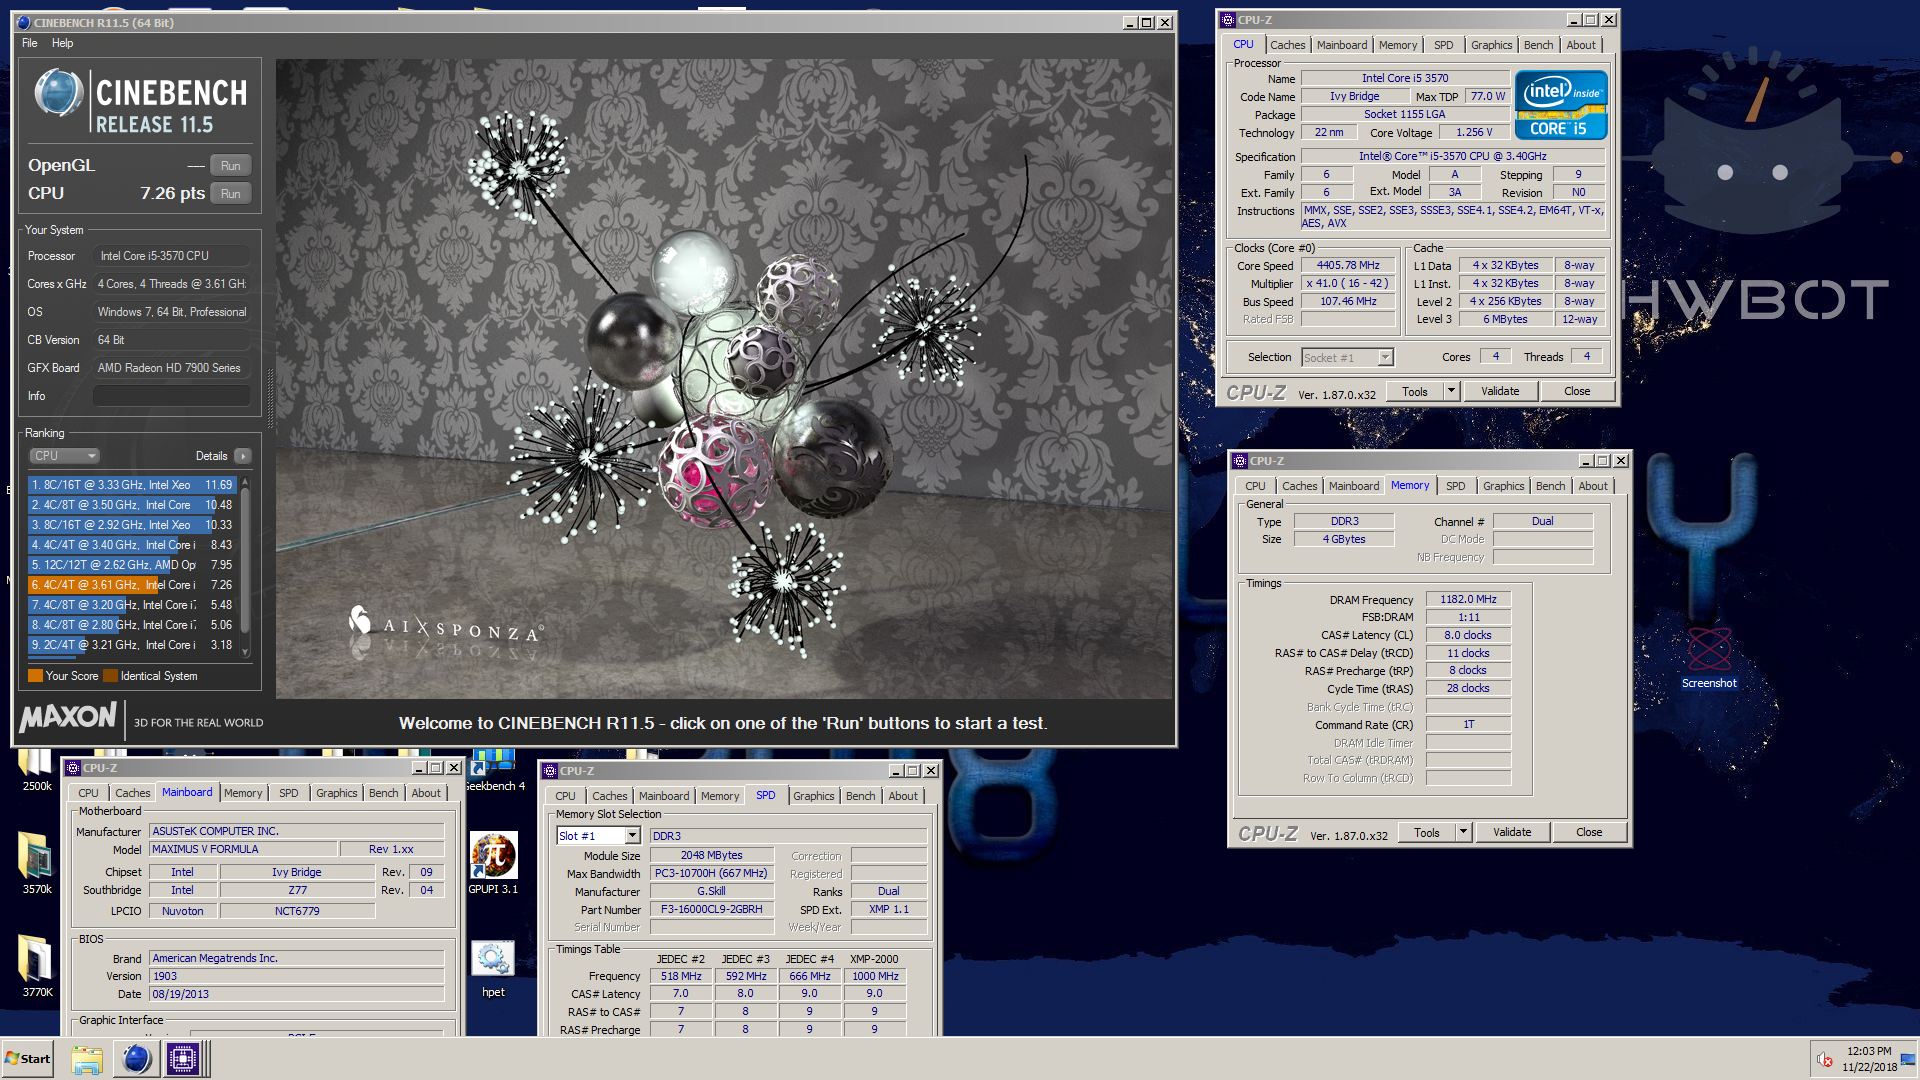Viewport: 1920px width, 1080px height.
Task: Select ranking row '1. 8C/16T @ 3.33 GHz'
Action: tap(131, 485)
